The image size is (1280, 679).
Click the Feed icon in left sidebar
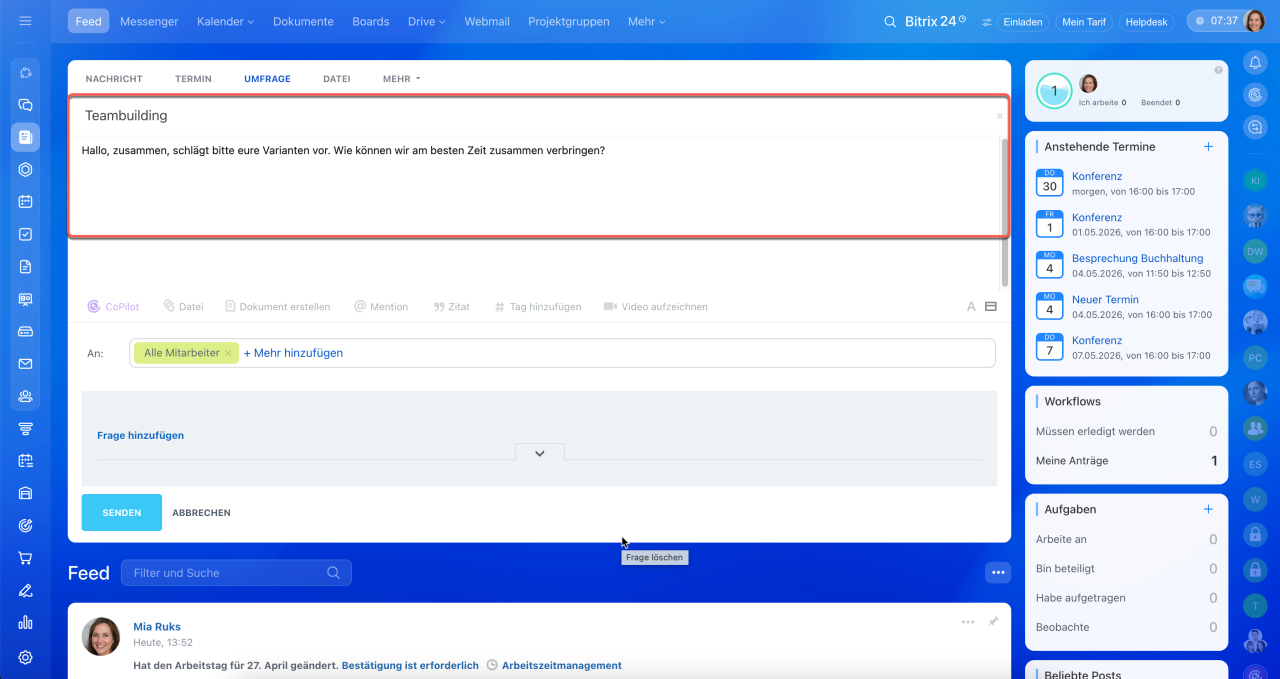(x=25, y=137)
